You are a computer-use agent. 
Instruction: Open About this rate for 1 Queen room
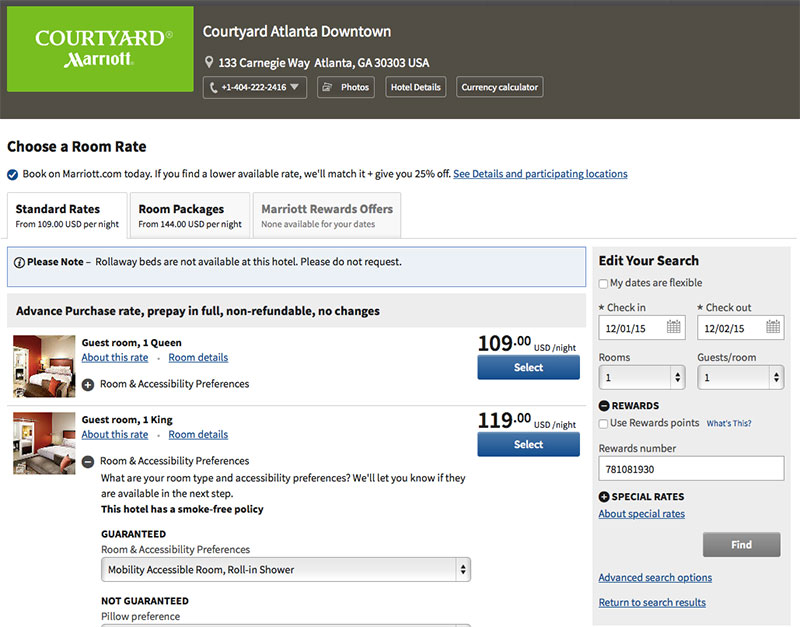(115, 358)
